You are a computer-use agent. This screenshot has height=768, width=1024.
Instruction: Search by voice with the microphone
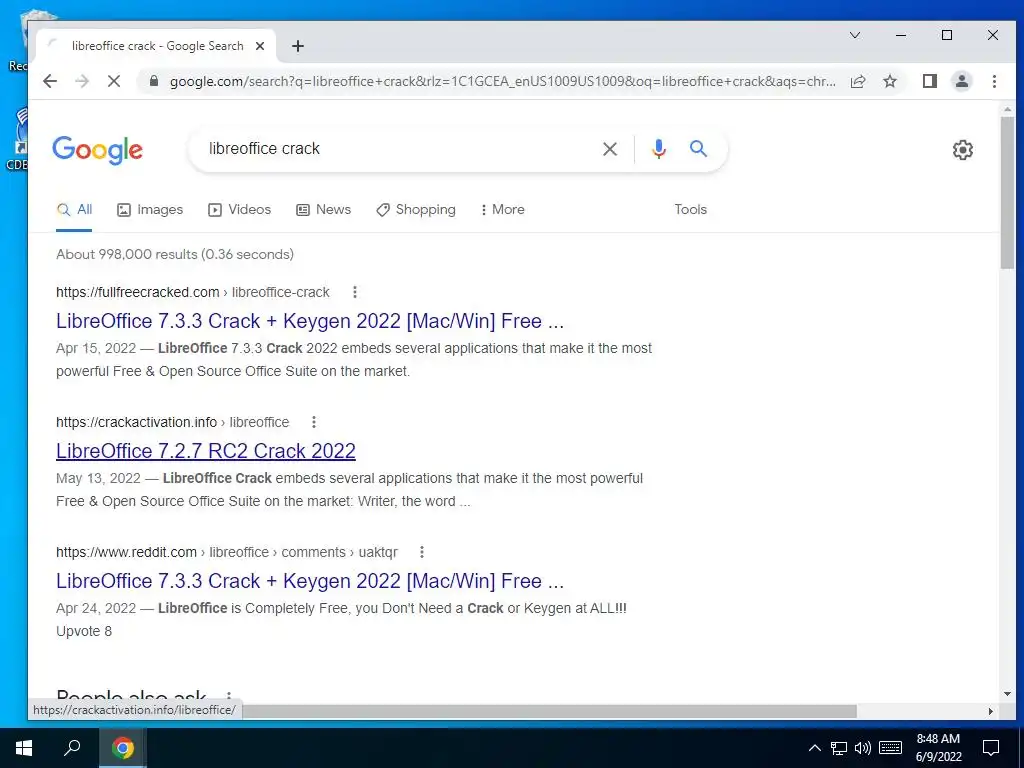(658, 149)
